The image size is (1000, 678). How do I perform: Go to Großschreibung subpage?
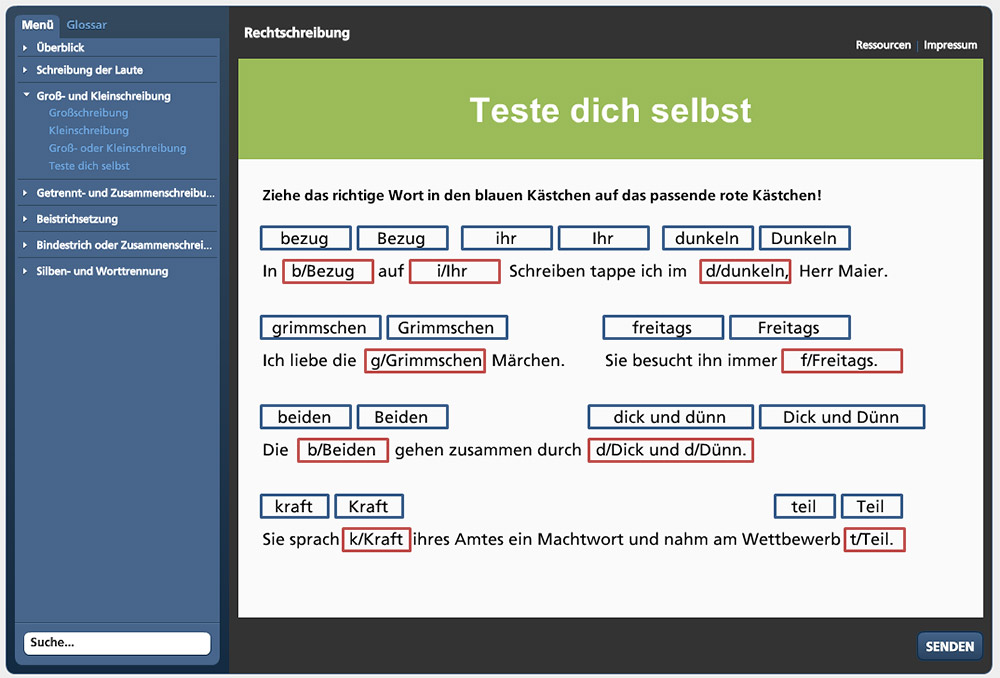point(89,113)
